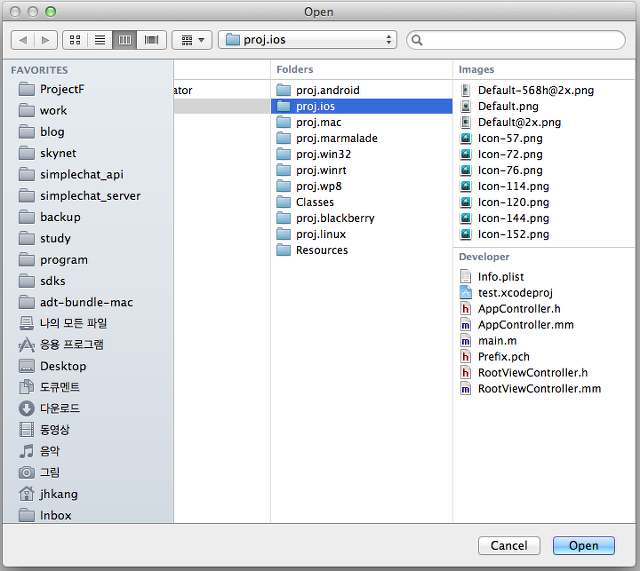Image resolution: width=640 pixels, height=571 pixels.
Task: Open the item arrangement dropdown
Action: point(192,40)
